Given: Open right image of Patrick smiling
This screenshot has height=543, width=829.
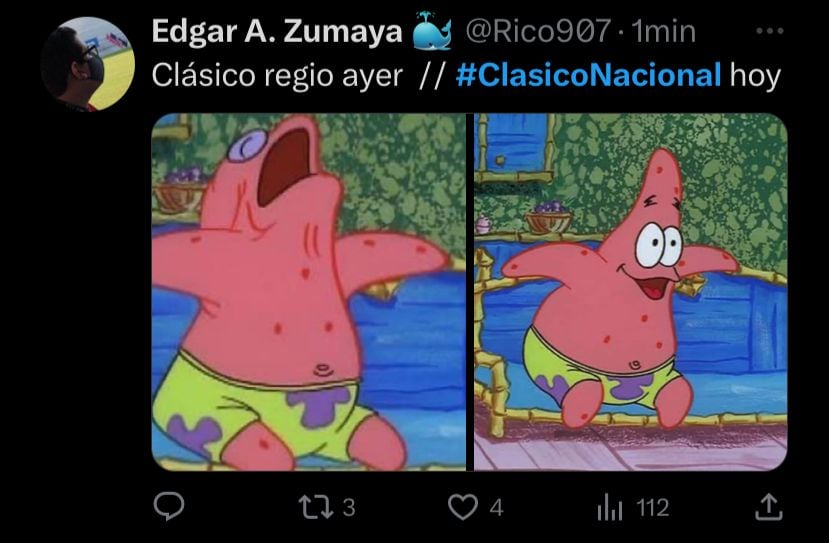Looking at the screenshot, I should coord(631,292).
